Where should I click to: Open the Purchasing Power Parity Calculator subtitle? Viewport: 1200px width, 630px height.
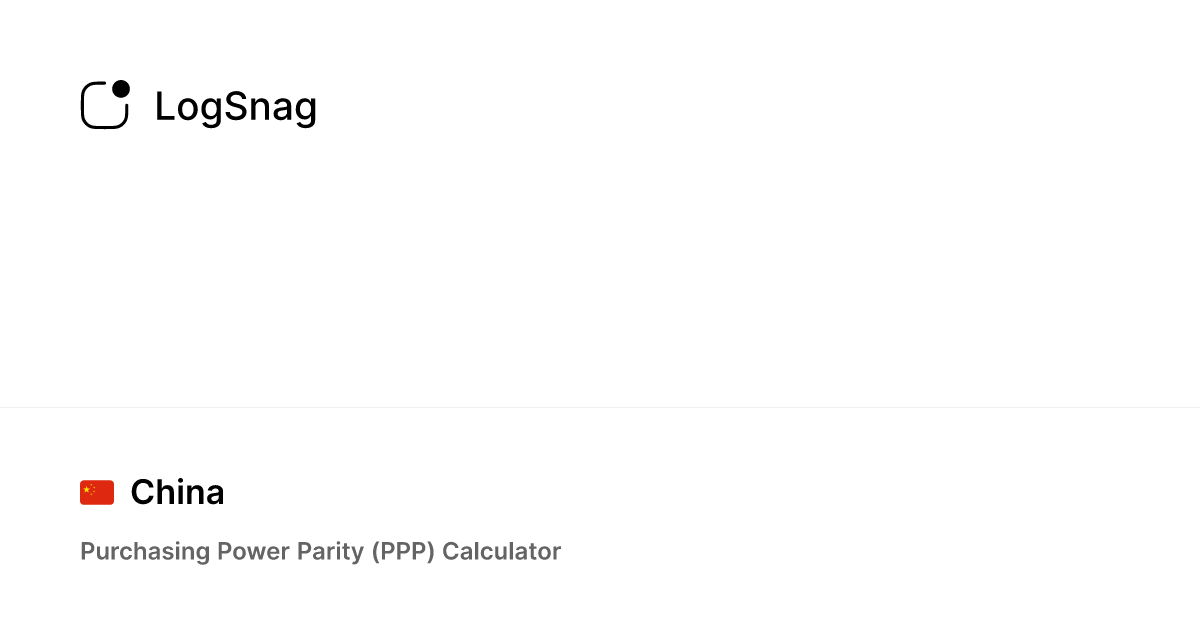point(320,551)
